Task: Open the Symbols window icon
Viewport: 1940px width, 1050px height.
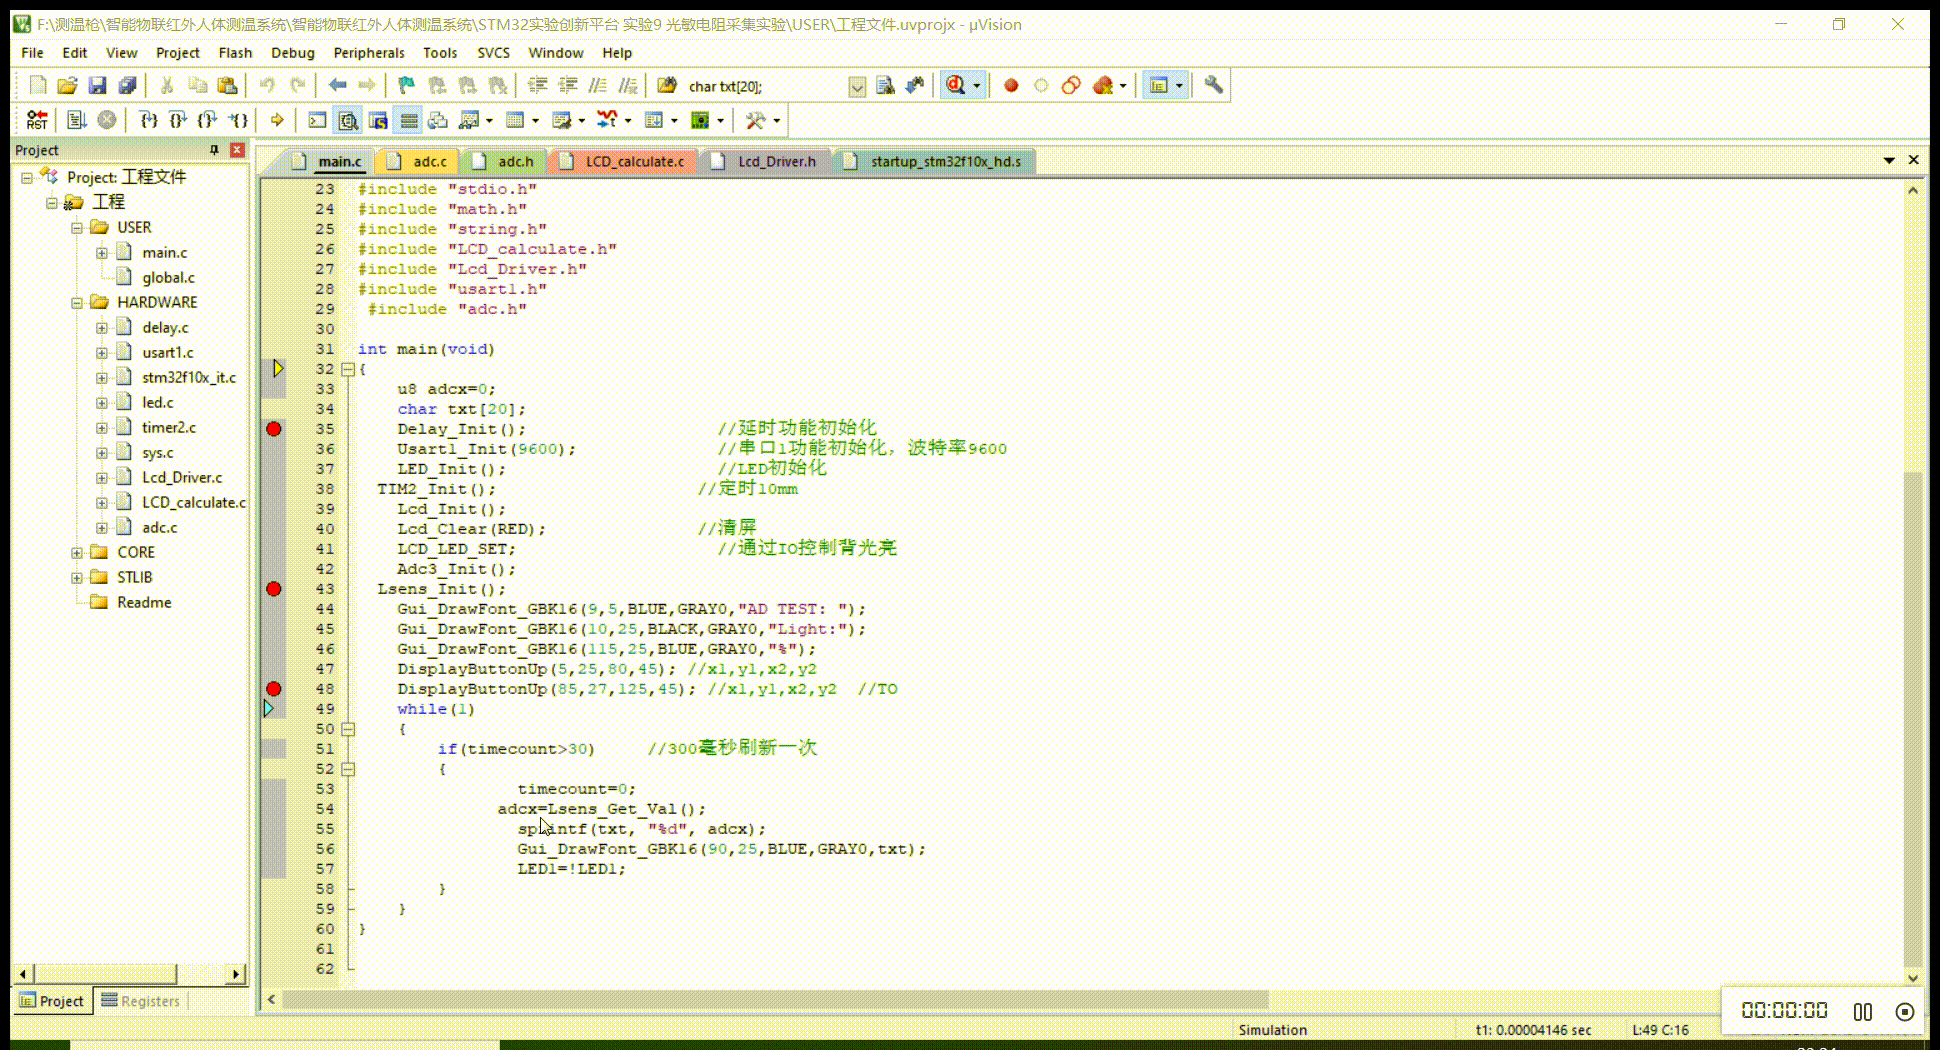Action: pos(378,121)
